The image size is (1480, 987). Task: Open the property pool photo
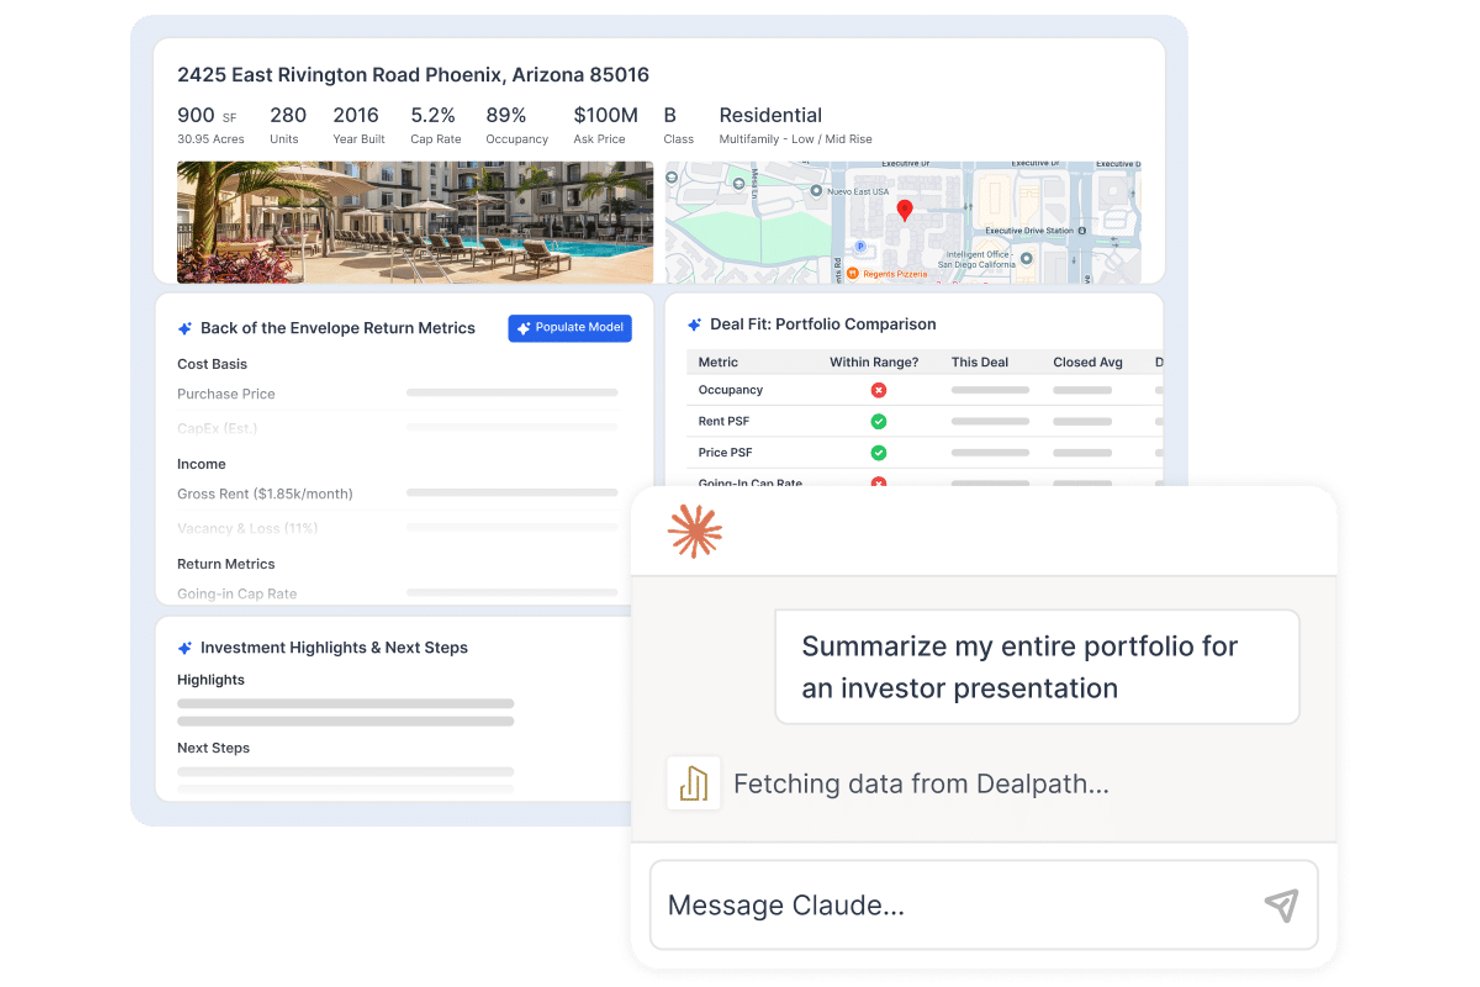[x=415, y=222]
